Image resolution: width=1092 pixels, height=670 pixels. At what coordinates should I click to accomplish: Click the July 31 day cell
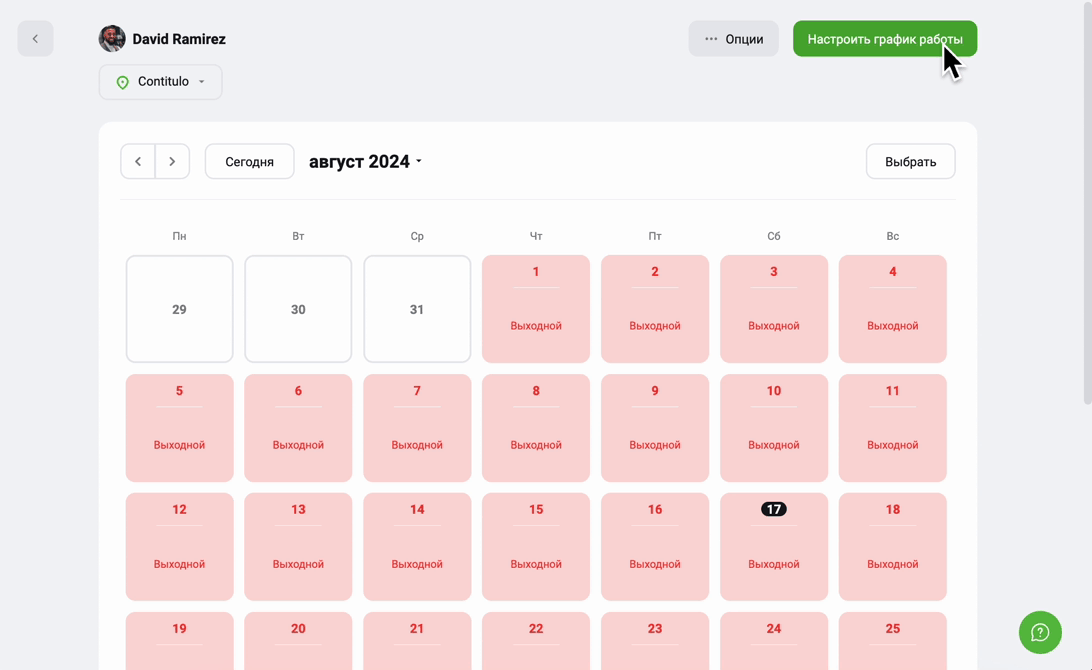pos(416,309)
